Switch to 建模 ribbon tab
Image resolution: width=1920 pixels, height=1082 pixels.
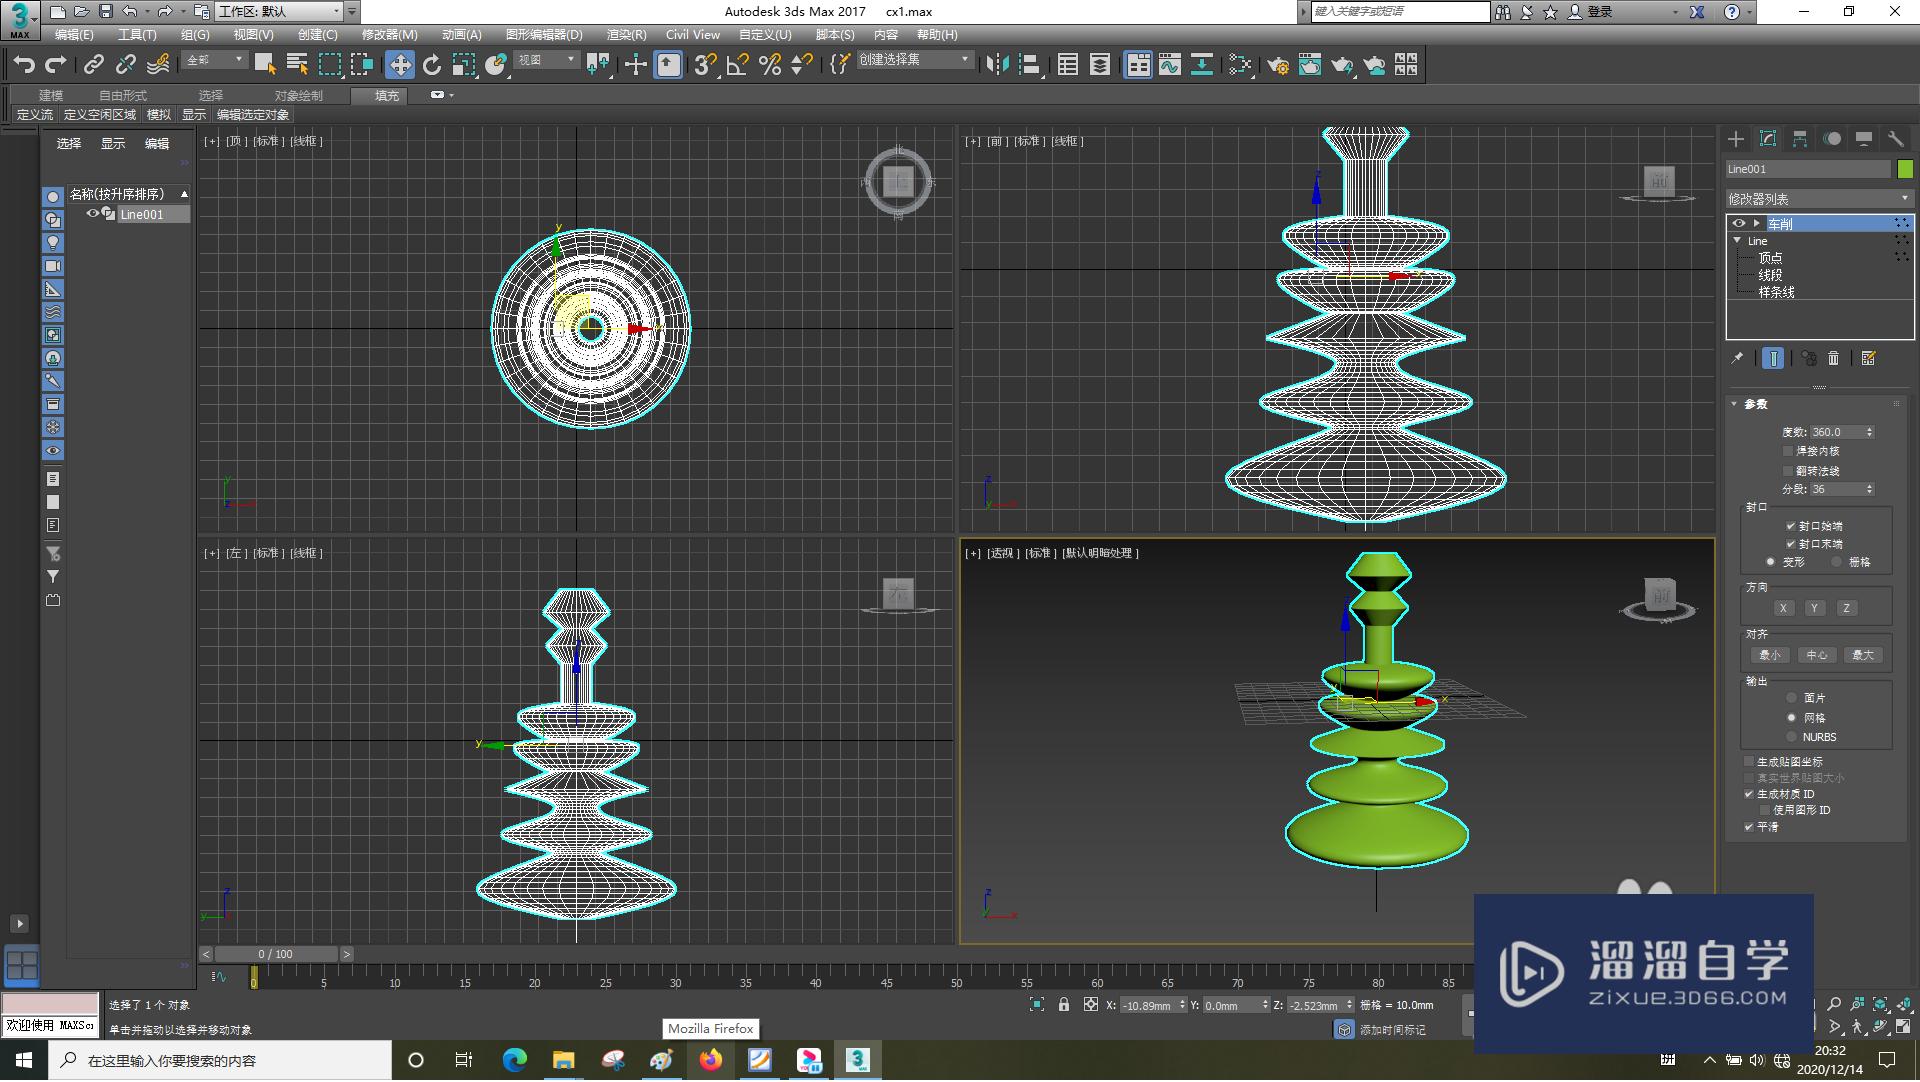51,95
